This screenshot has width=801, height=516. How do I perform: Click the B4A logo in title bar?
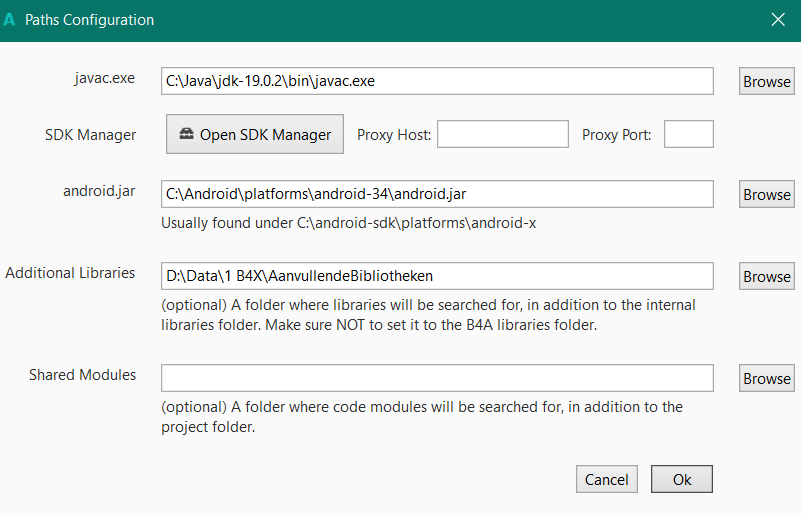tap(10, 20)
